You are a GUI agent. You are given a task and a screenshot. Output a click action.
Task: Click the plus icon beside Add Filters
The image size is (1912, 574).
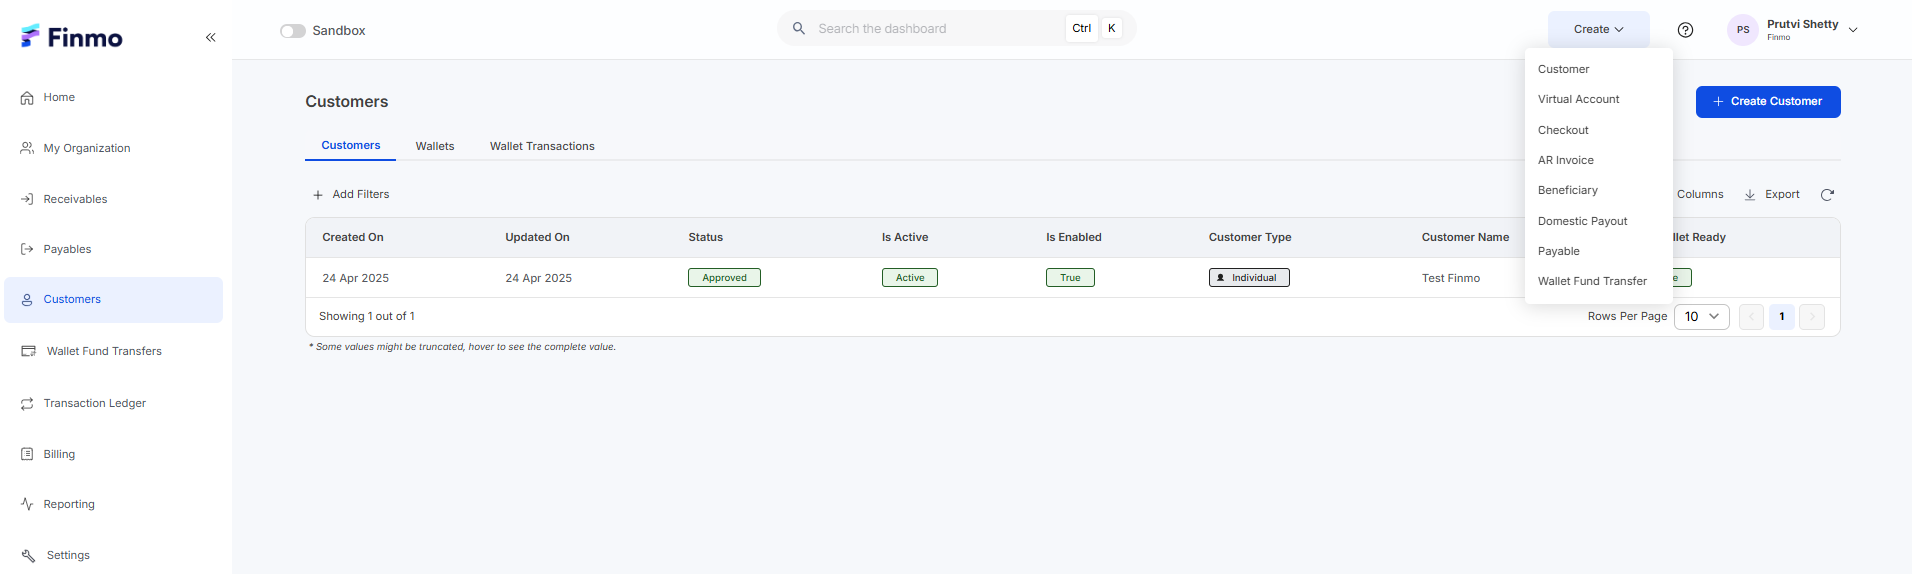click(318, 195)
